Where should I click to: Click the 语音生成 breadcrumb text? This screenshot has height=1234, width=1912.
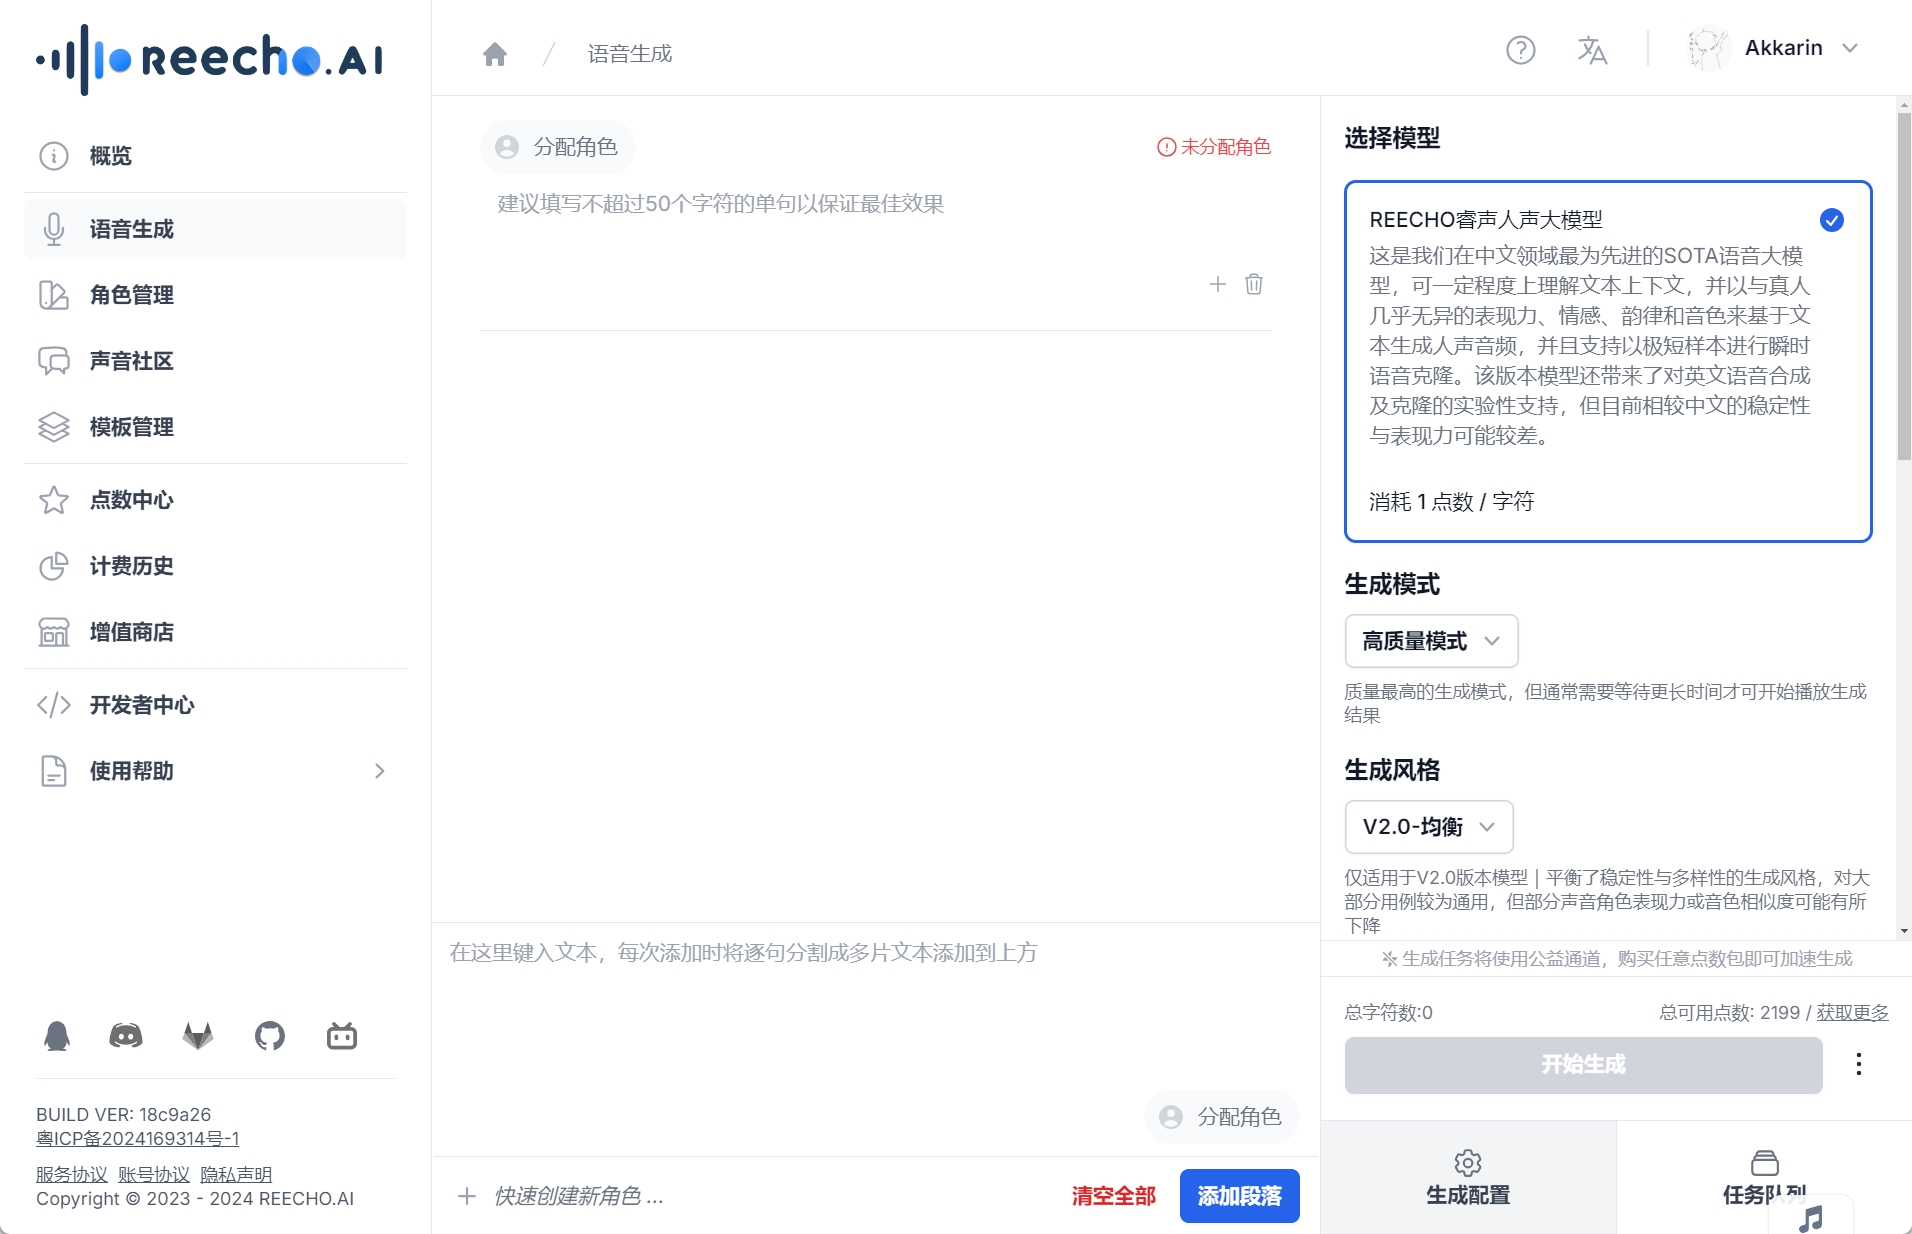[629, 54]
